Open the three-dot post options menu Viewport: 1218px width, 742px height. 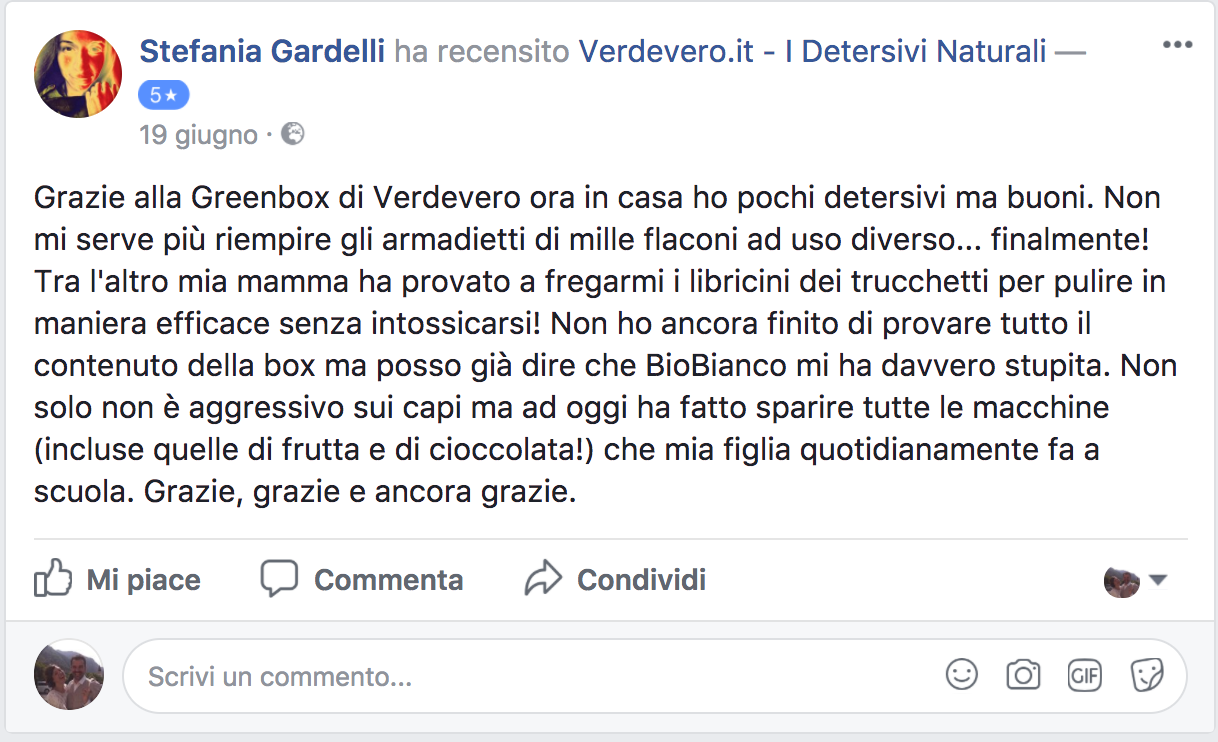(1177, 46)
